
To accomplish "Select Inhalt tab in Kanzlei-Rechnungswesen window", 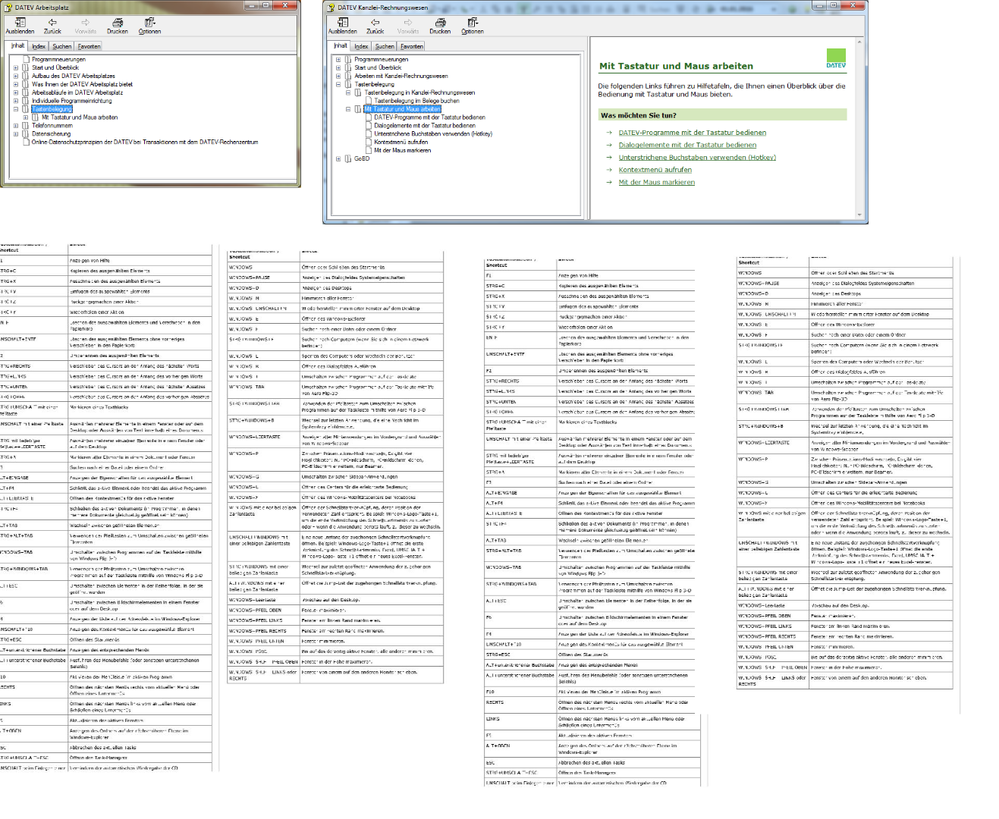I will point(340,46).
